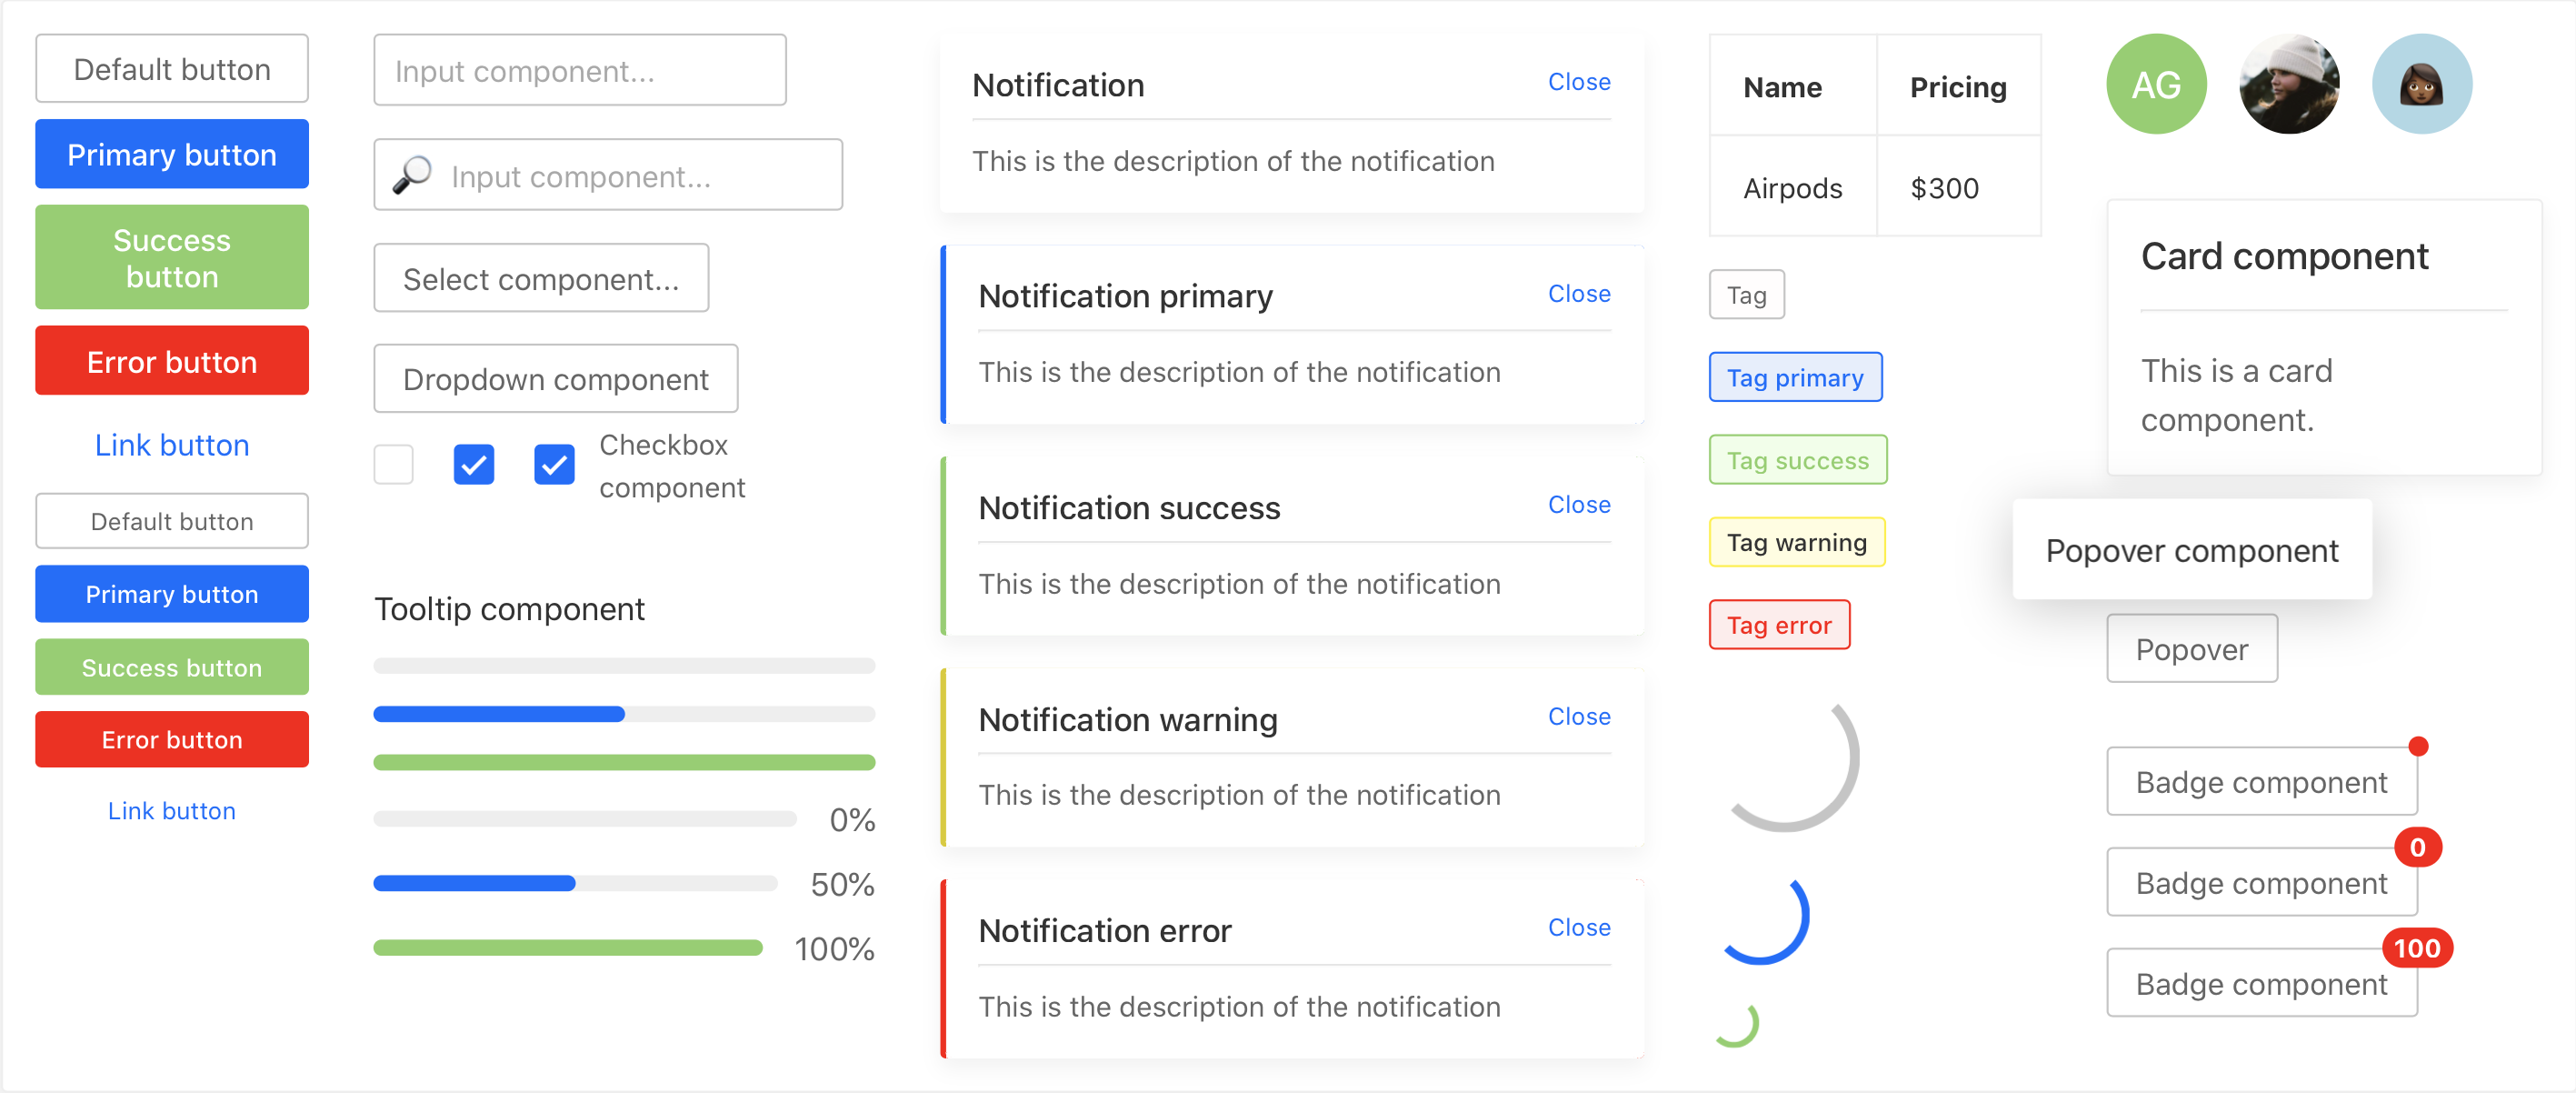Open the Popover button

coord(2191,650)
